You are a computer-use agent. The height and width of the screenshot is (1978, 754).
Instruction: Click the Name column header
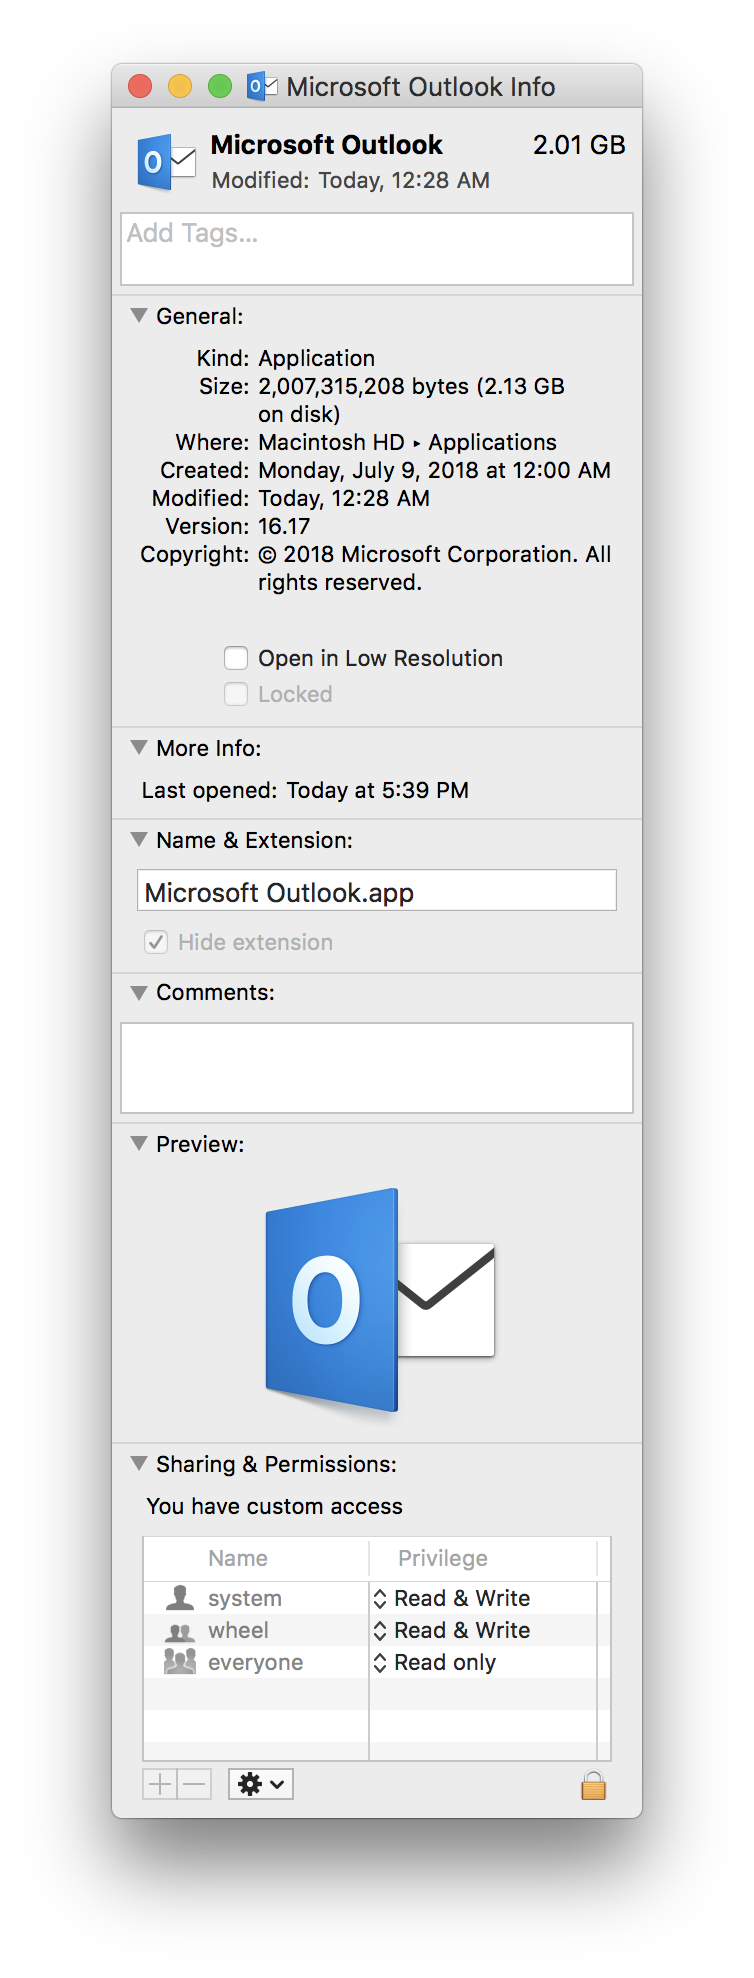pos(238,1558)
